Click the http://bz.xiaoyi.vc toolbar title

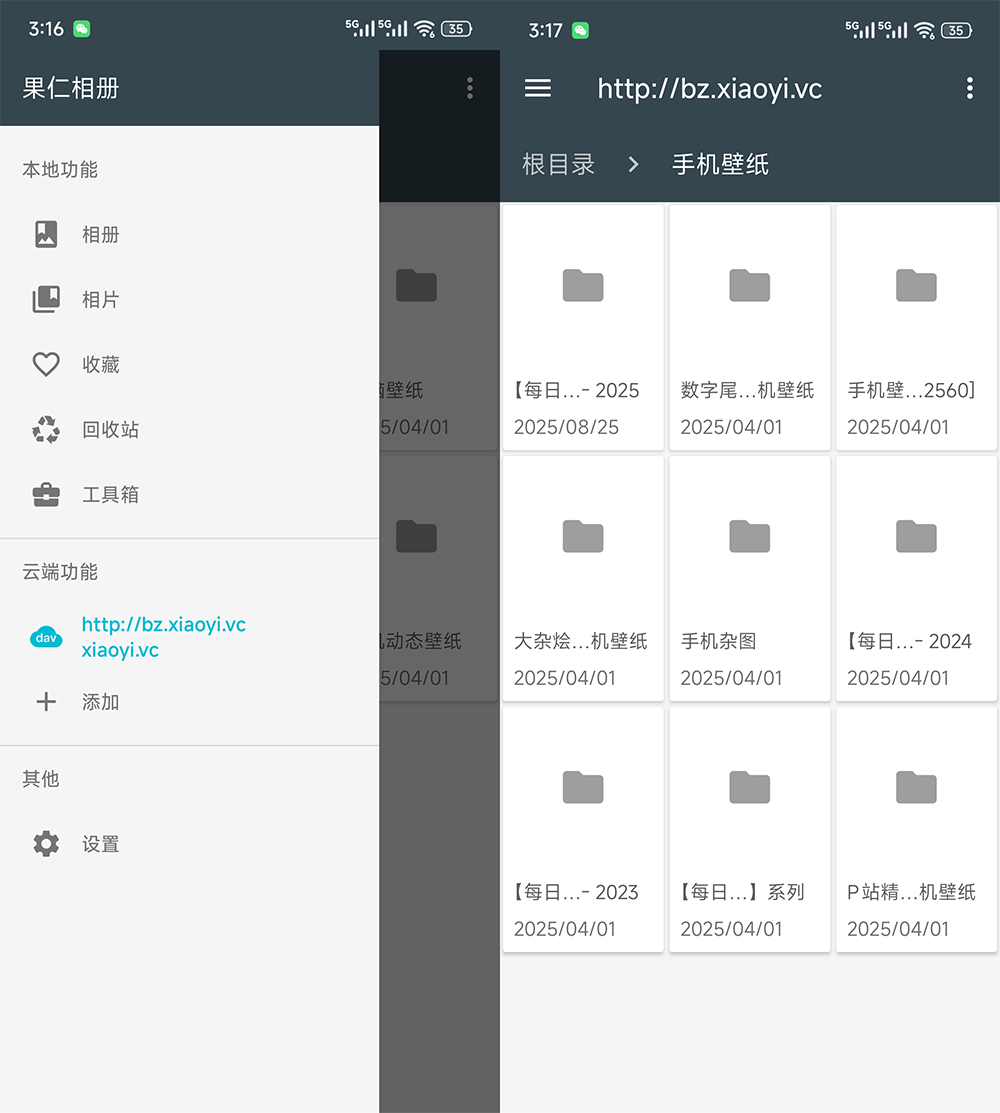[x=709, y=89]
